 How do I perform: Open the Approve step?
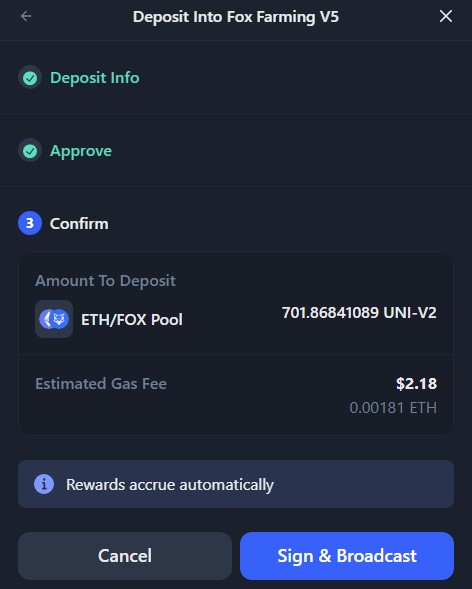[x=81, y=151]
